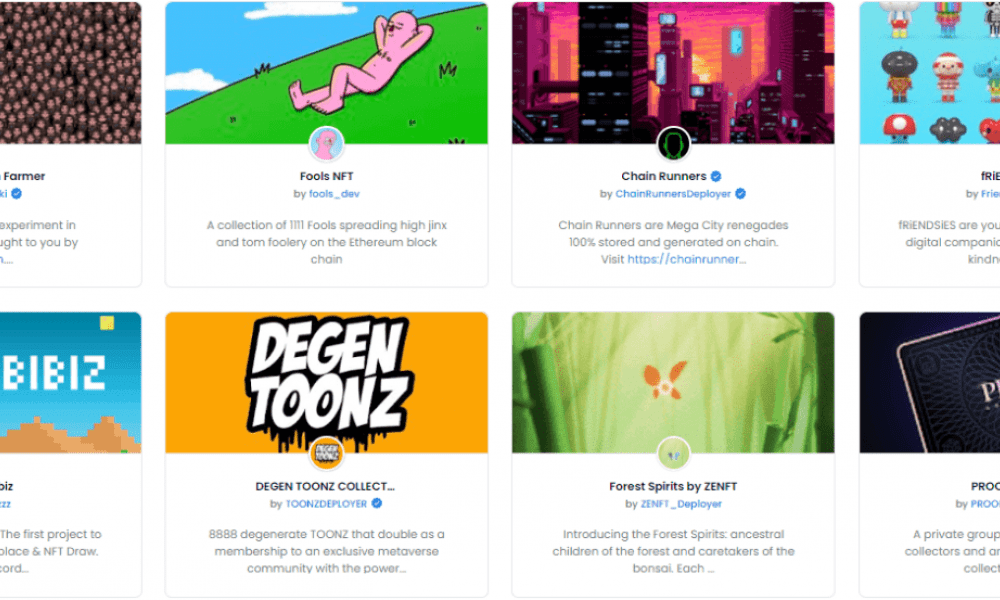This screenshot has width=1000, height=600.
Task: Follow the https://chainrunner... description link
Action: point(686,260)
